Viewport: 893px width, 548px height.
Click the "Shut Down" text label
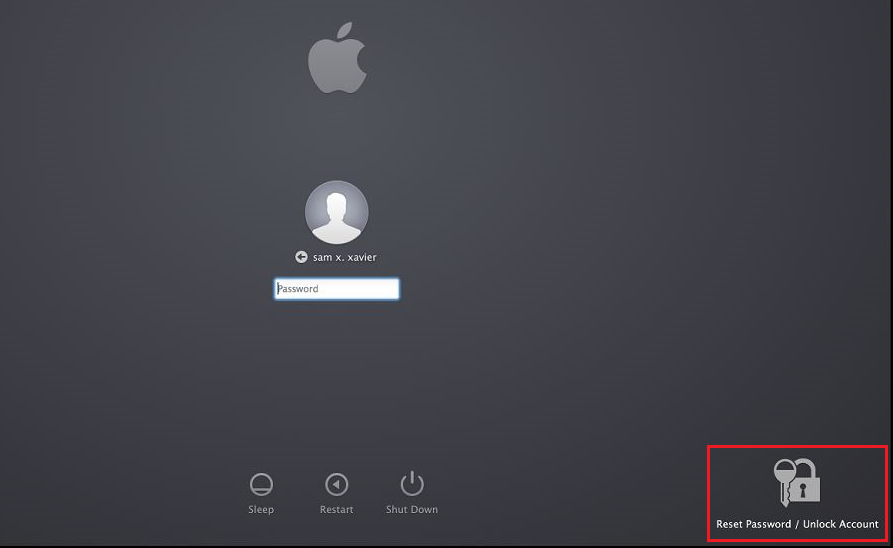tap(412, 510)
